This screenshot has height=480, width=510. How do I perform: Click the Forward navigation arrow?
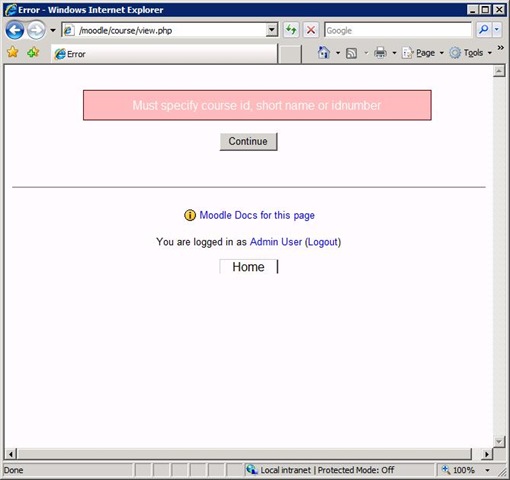point(36,30)
